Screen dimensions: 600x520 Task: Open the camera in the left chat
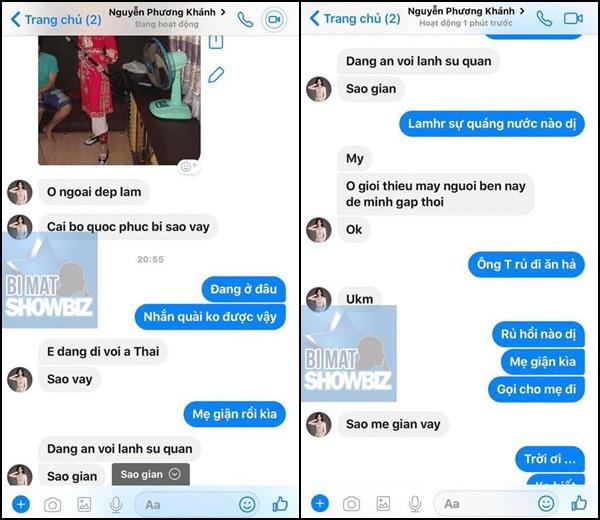52,505
